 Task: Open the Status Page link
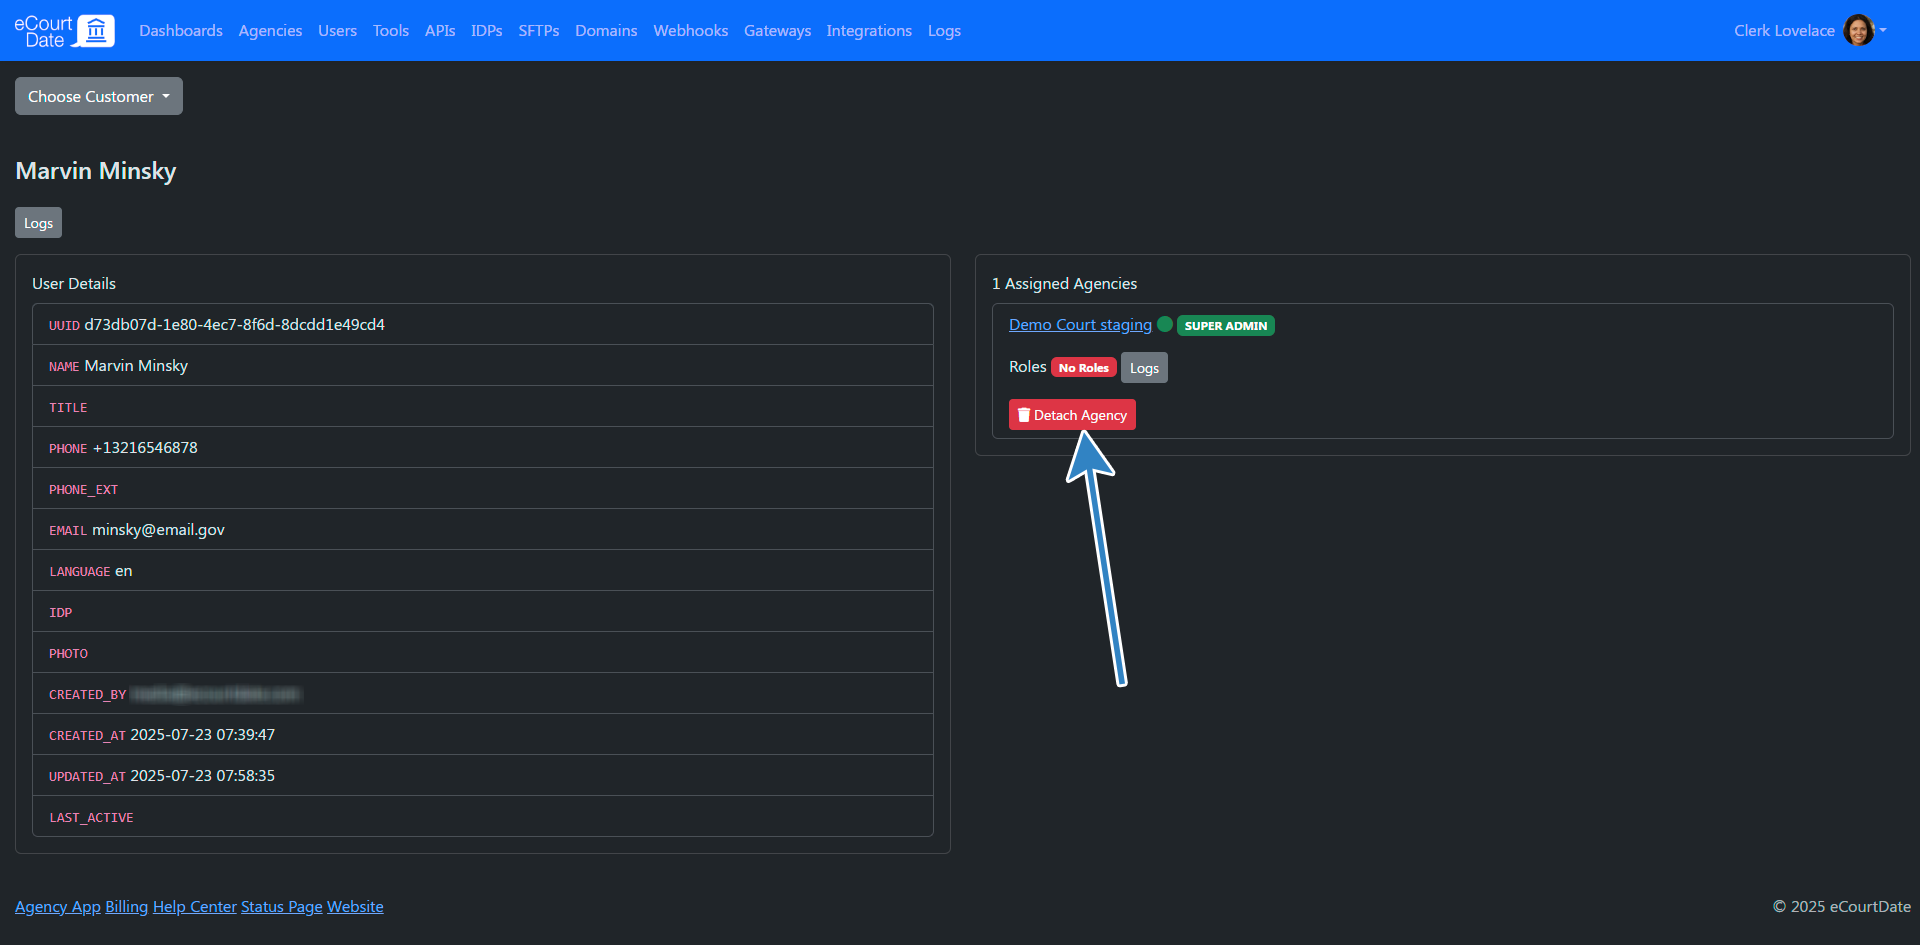tap(282, 906)
